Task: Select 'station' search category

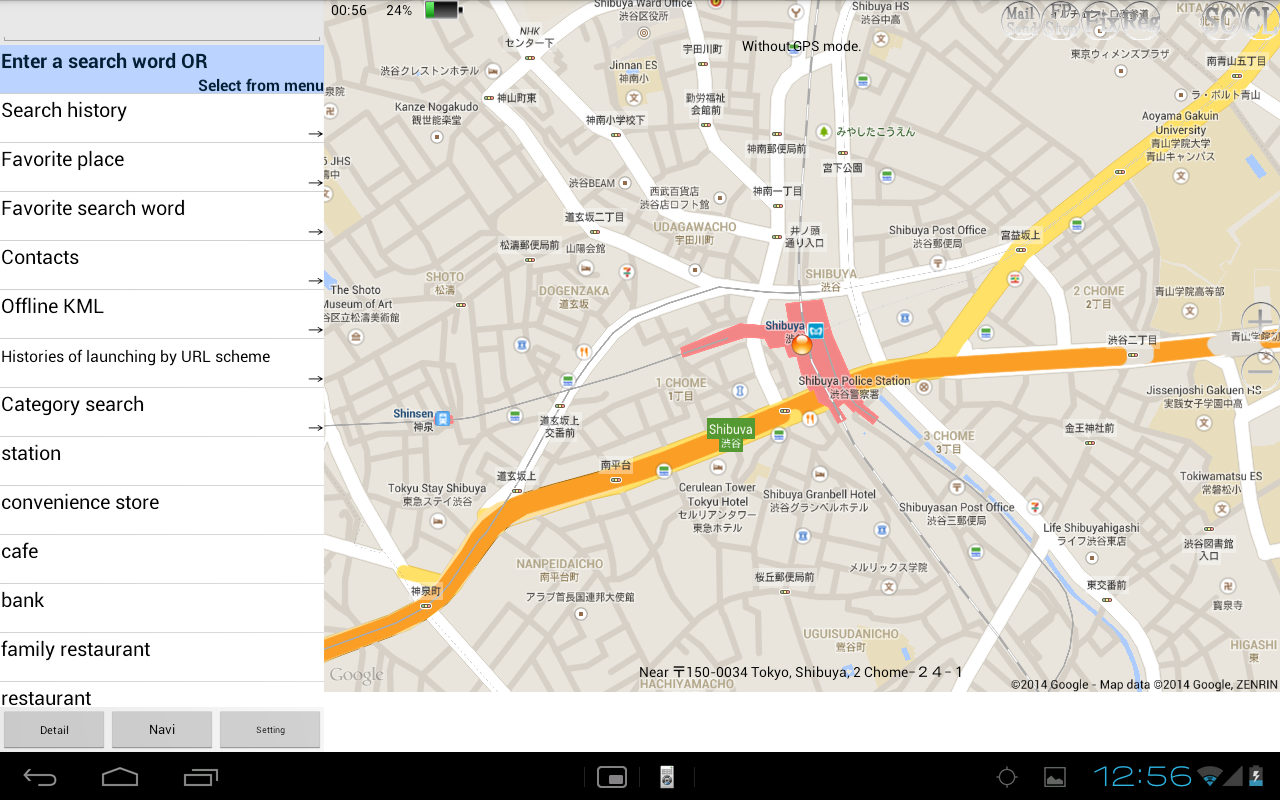Action: 162,461
